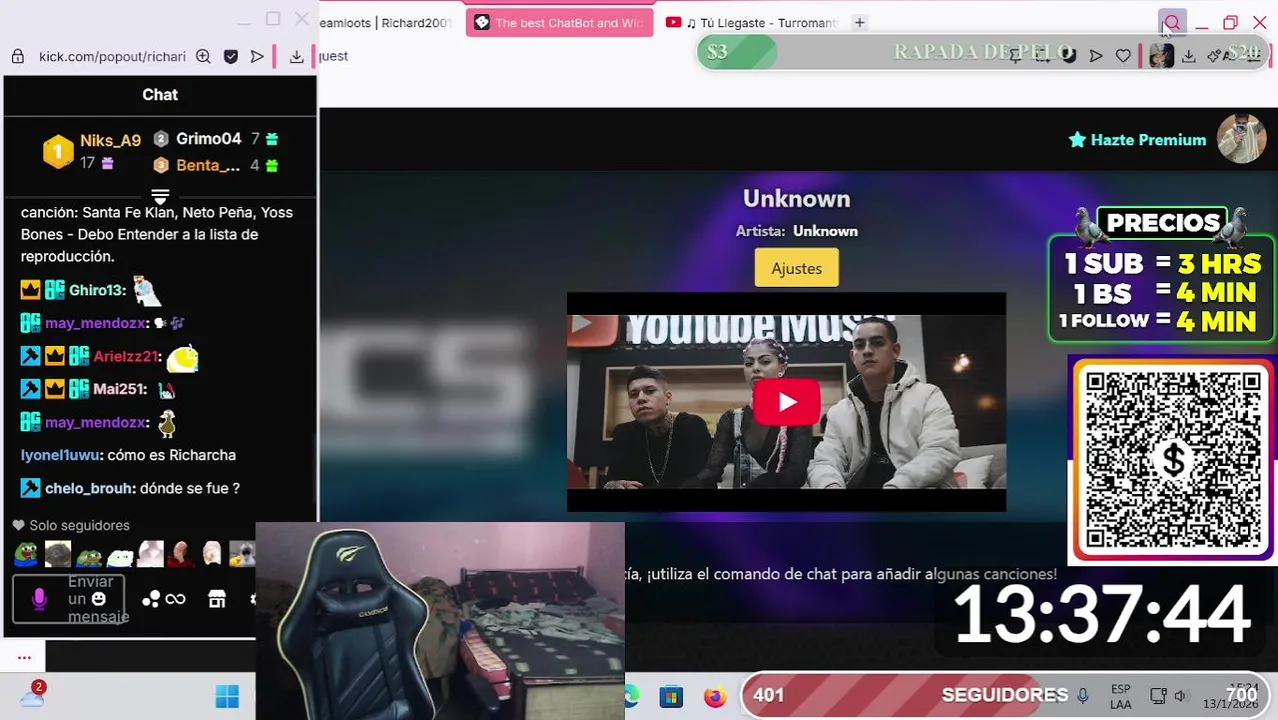This screenshot has width=1278, height=720.
Task: Open the Windows Start menu
Action: pos(227,697)
